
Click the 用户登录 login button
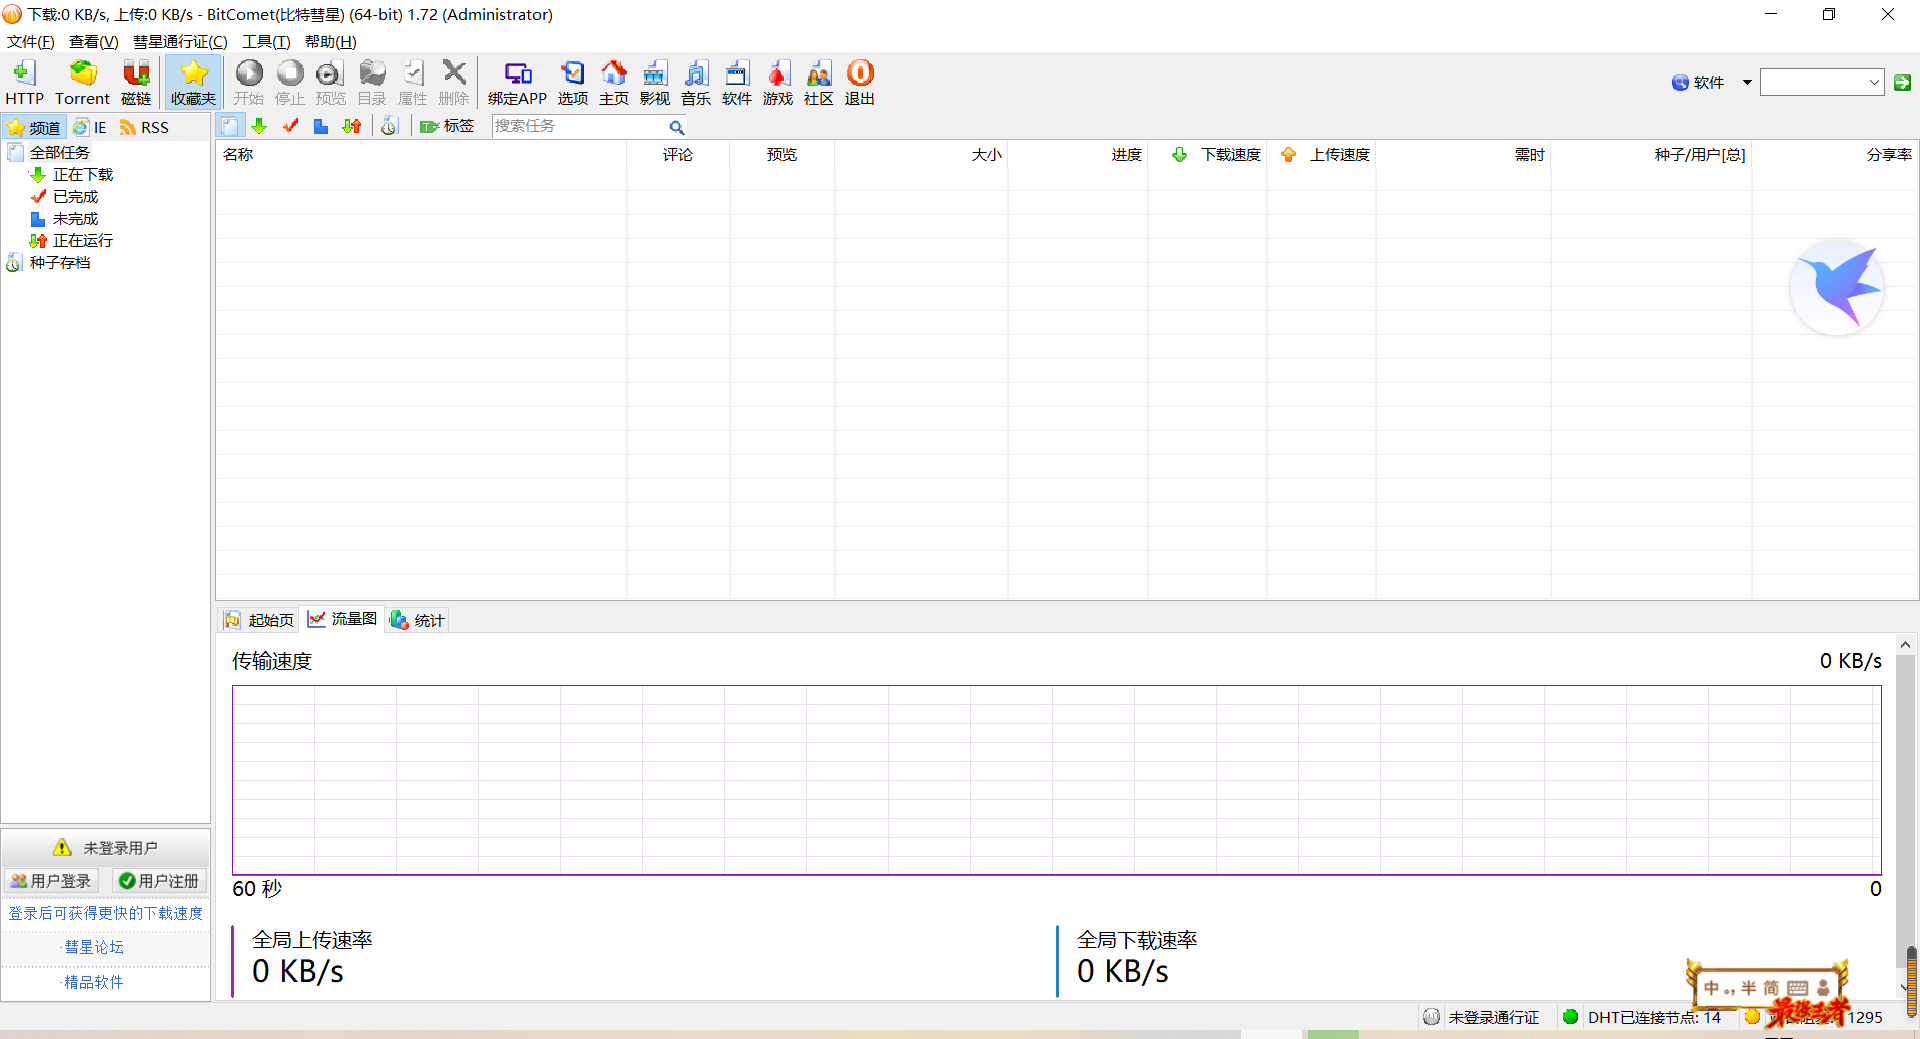51,881
